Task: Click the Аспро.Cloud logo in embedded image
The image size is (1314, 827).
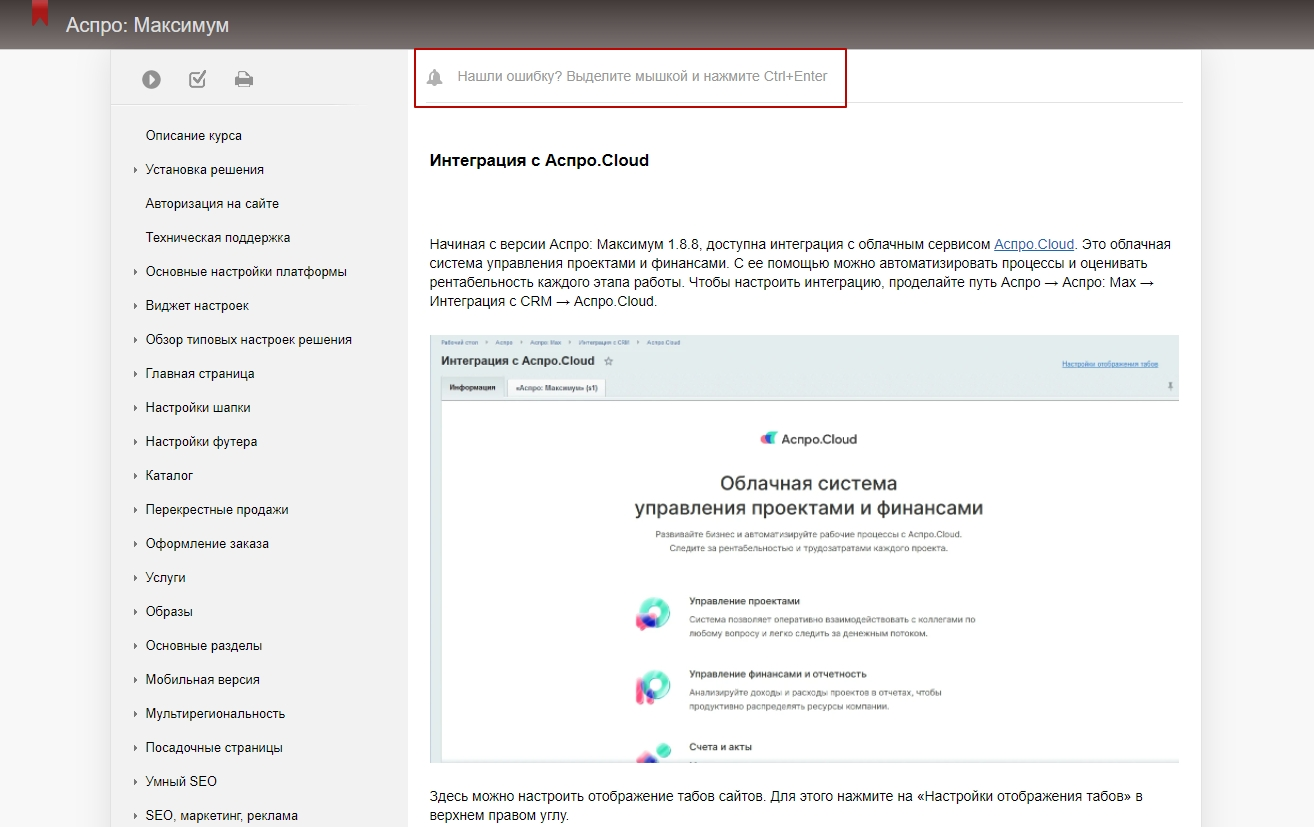Action: 808,438
